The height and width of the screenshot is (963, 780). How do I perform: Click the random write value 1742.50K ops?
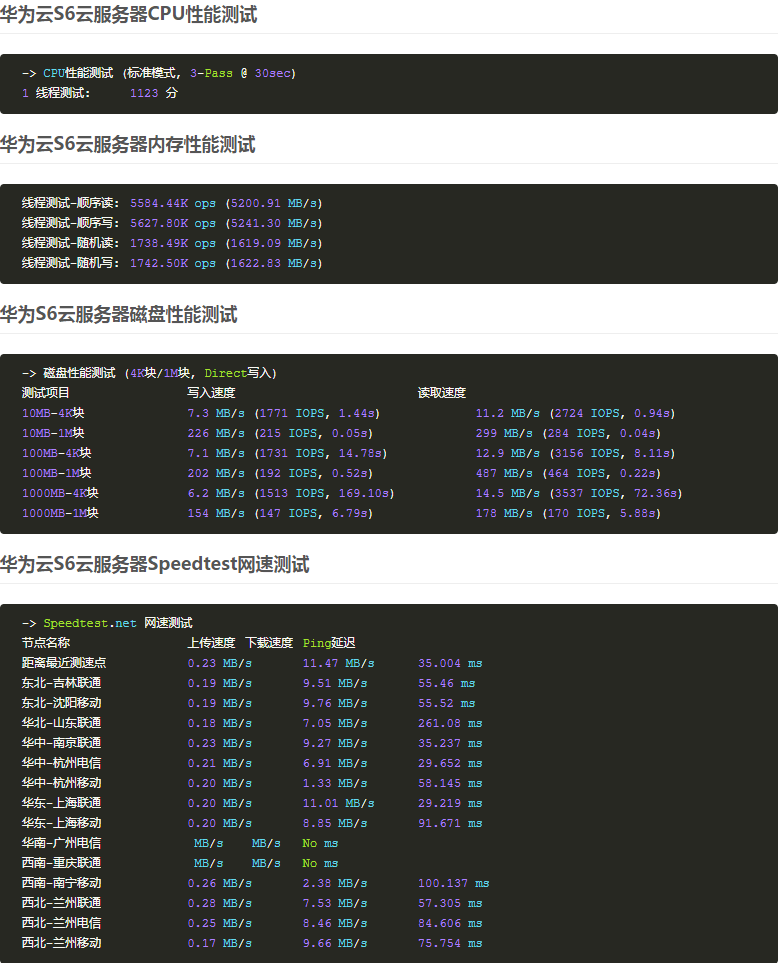173,263
